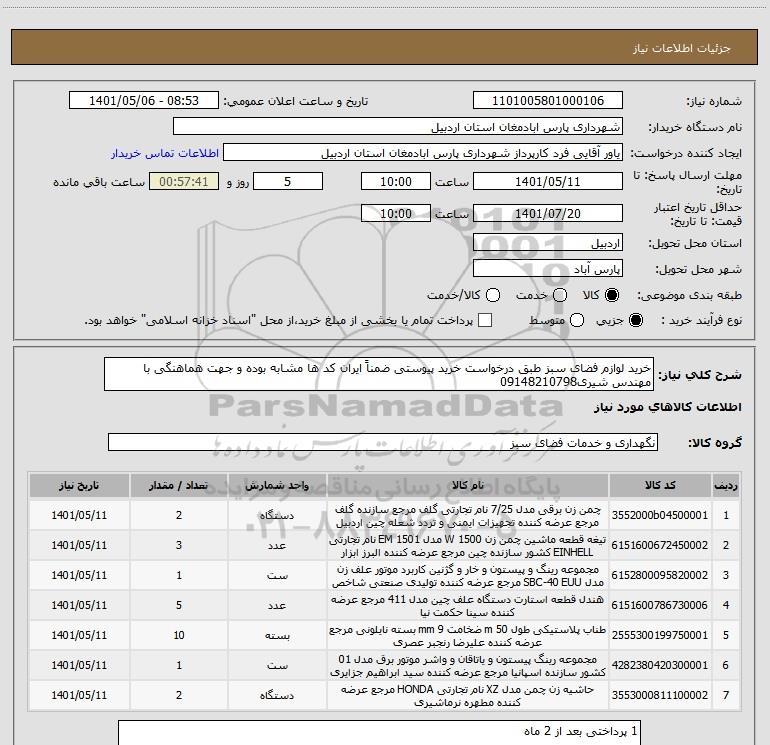
Task: Click the گروه کالا field
Action: pyautogui.click(x=383, y=442)
